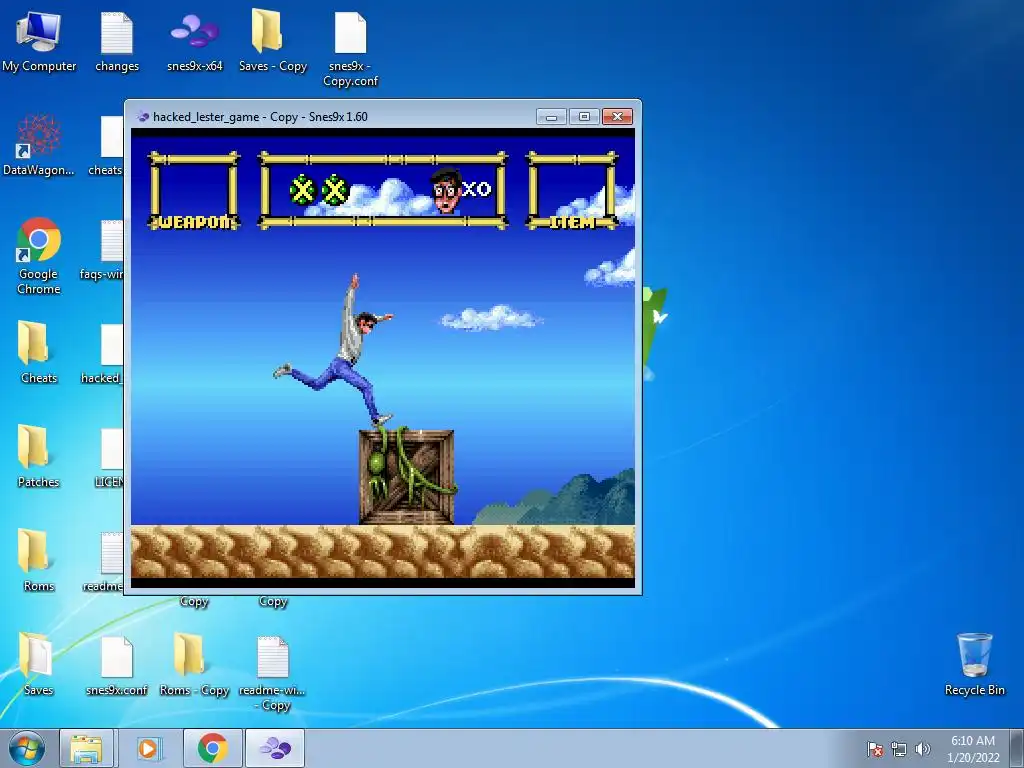Viewport: 1024px width, 768px height.
Task: Open the network tray icon
Action: pos(899,749)
